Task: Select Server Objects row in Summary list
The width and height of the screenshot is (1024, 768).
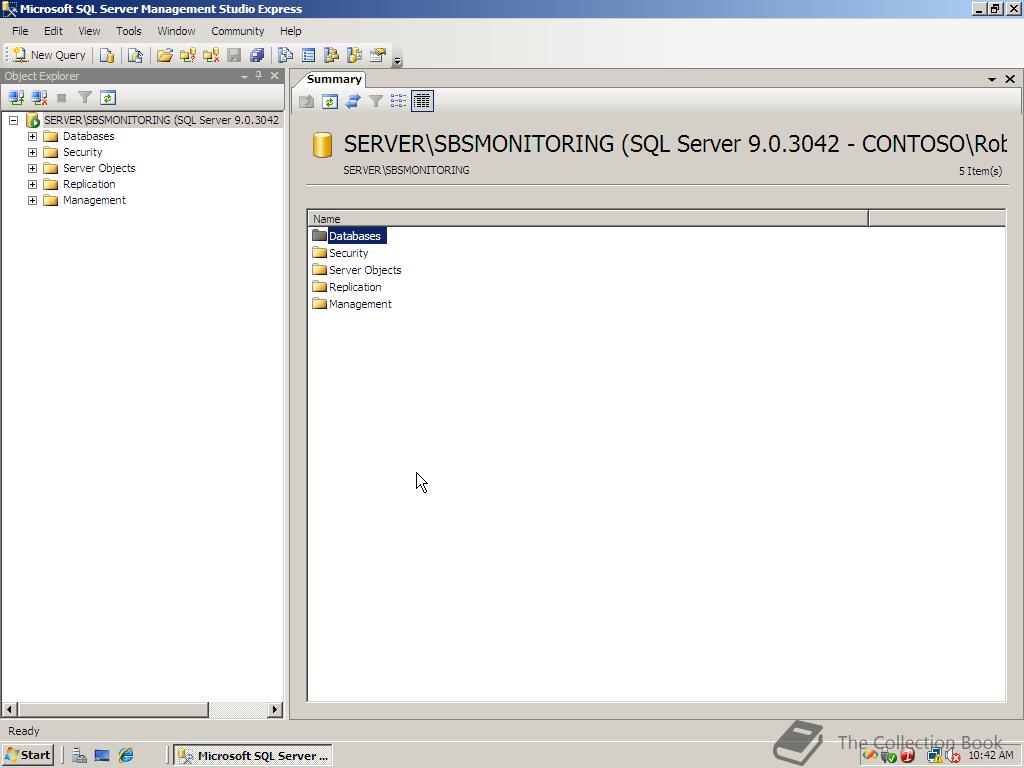Action: (357, 270)
